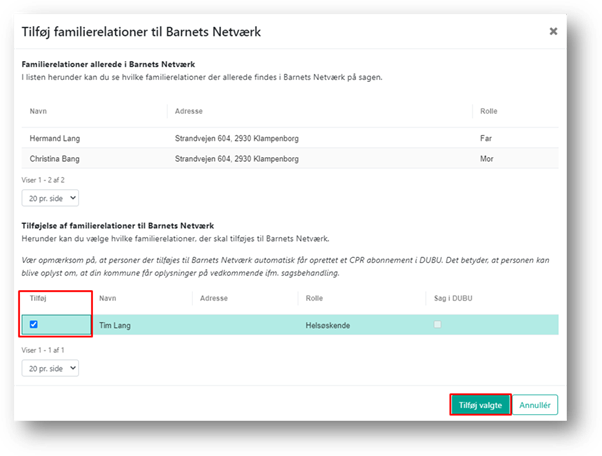The image size is (602, 456).
Task: Click Navn header in the lower table
Action: click(x=109, y=298)
